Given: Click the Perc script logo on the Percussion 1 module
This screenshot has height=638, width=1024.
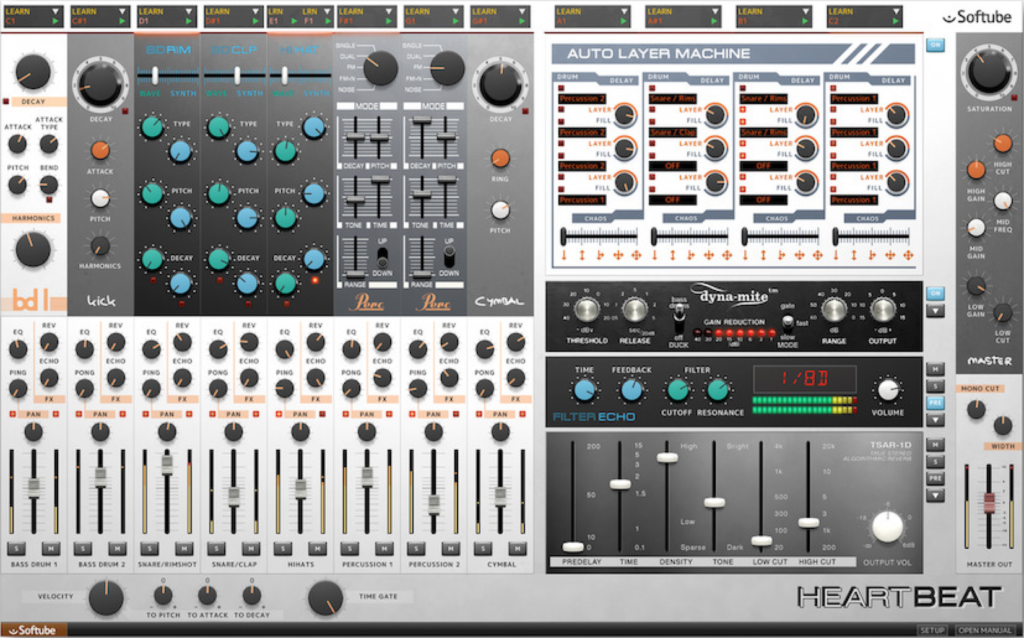Looking at the screenshot, I should [x=364, y=300].
